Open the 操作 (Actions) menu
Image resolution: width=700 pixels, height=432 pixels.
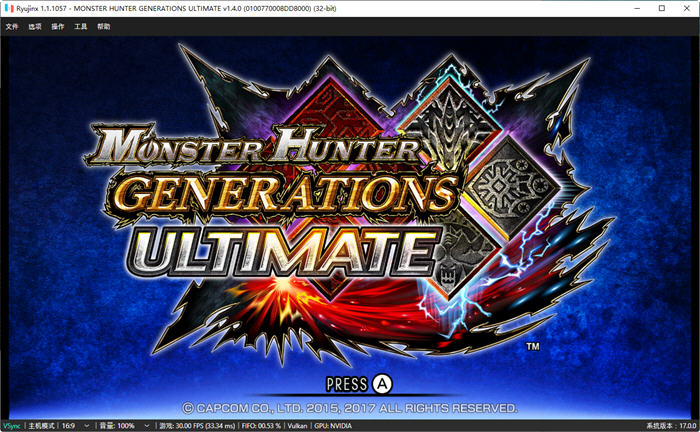[x=58, y=27]
